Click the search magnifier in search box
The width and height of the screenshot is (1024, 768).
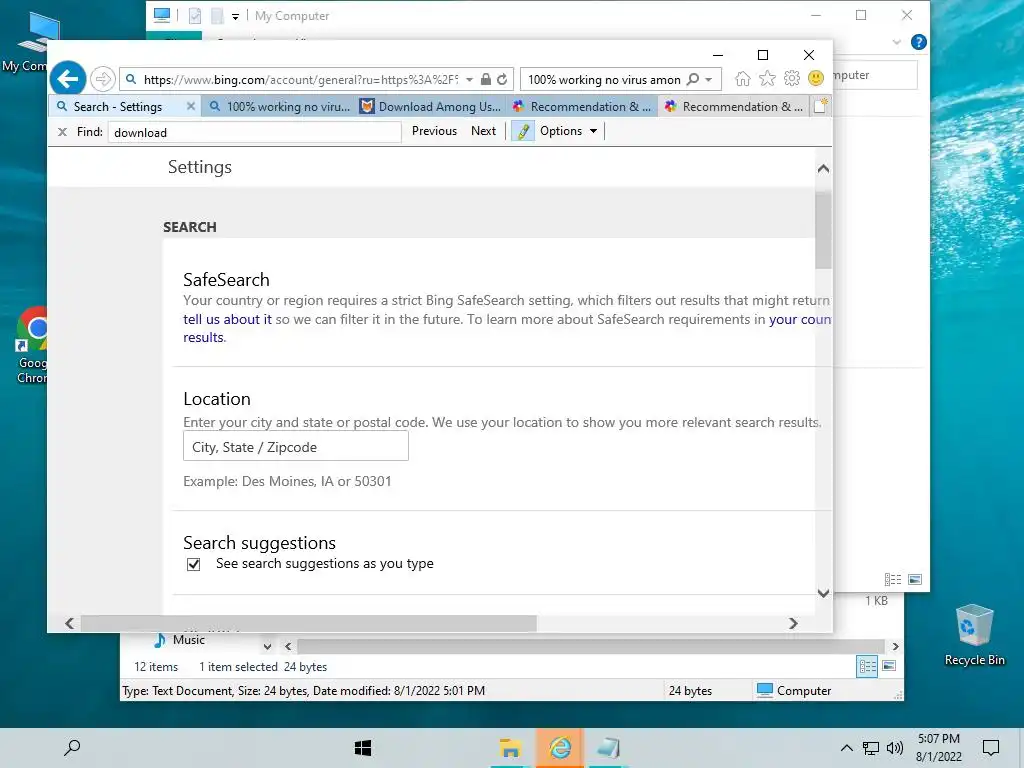693,80
